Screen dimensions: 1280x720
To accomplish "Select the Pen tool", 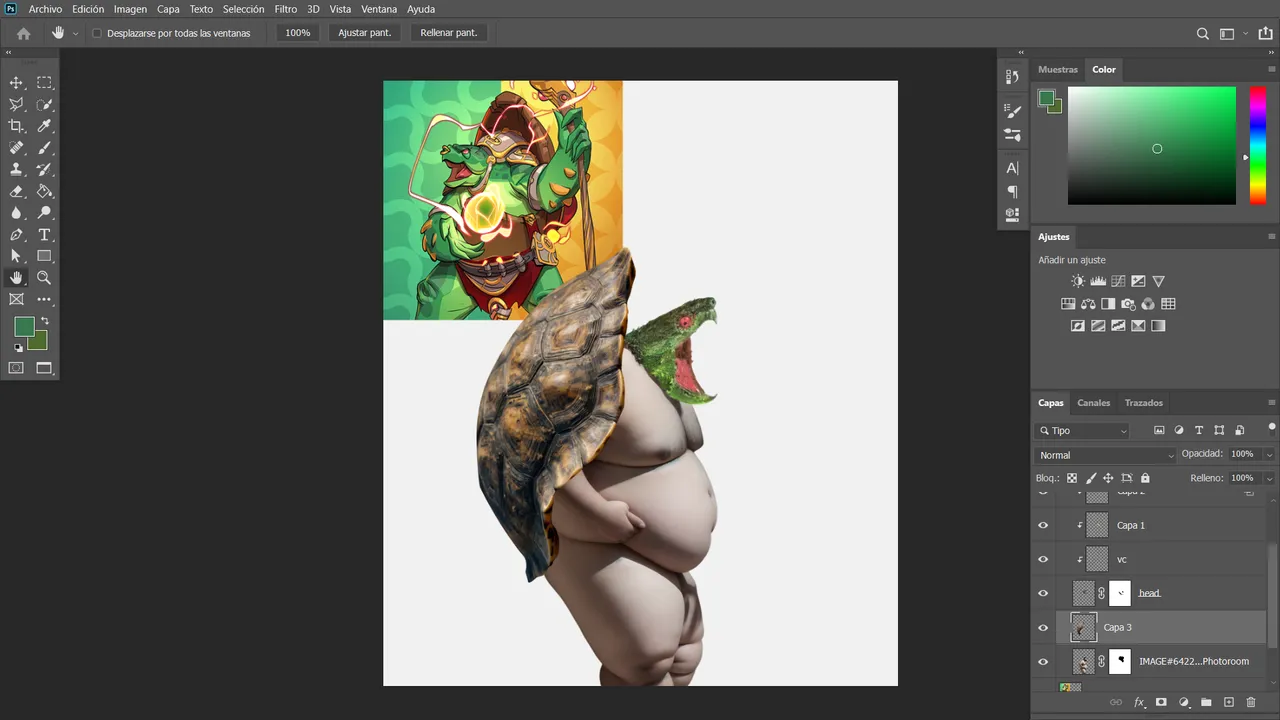I will pyautogui.click(x=16, y=235).
